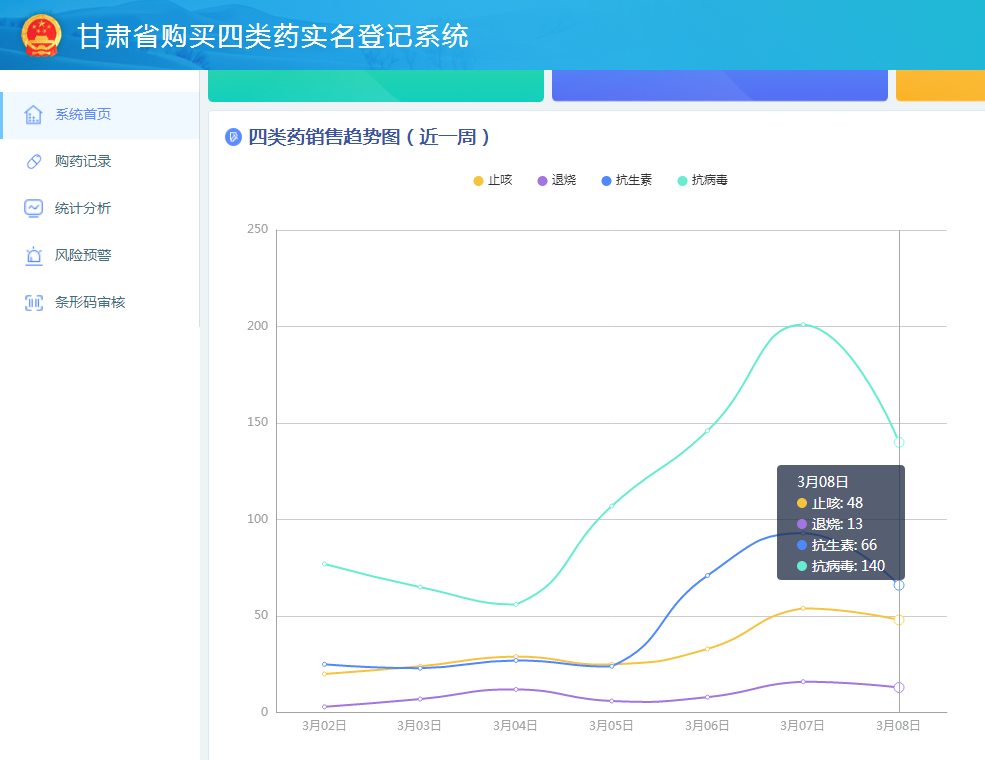Toggle the 抗病毒 legend item
This screenshot has height=760, width=985.
702,181
